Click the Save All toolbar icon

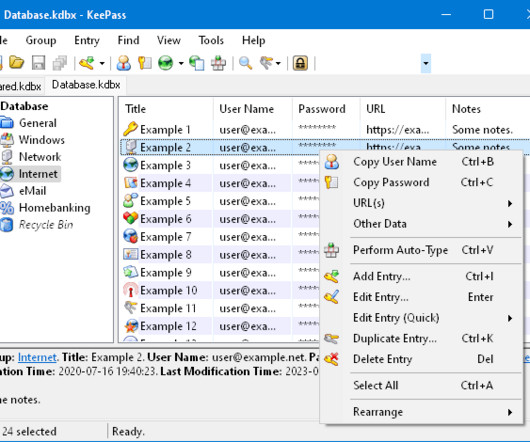click(x=59, y=63)
